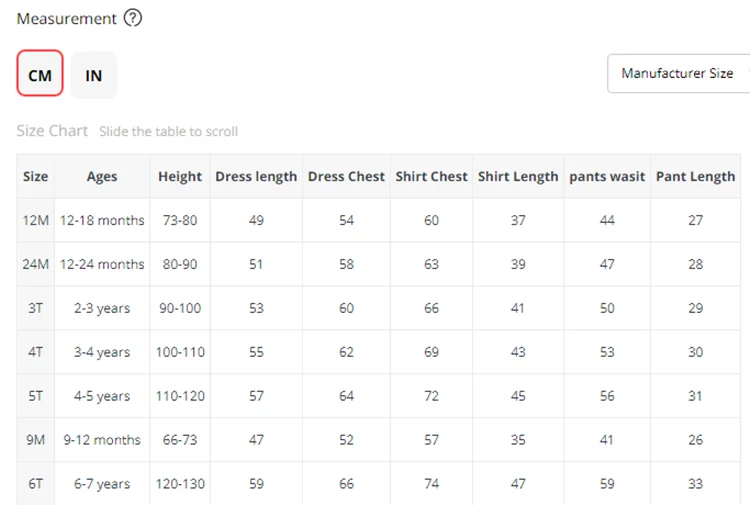Switch measurement units to CM
The height and width of the screenshot is (505, 750).
tap(40, 75)
